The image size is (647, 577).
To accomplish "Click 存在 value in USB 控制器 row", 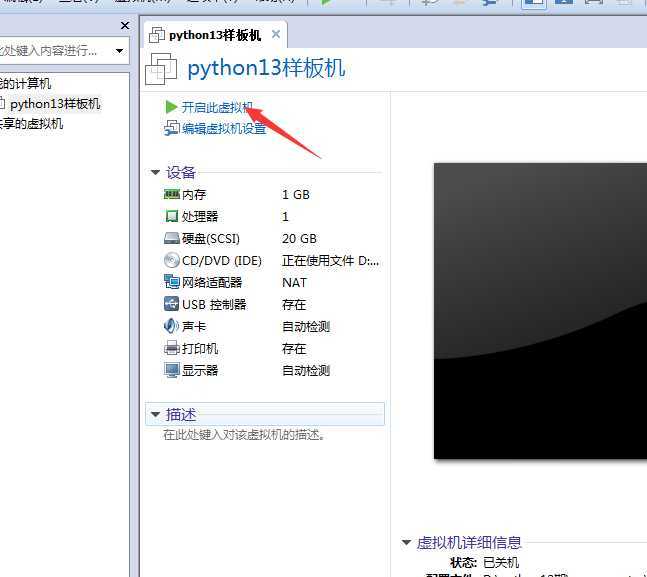I will click(x=294, y=305).
